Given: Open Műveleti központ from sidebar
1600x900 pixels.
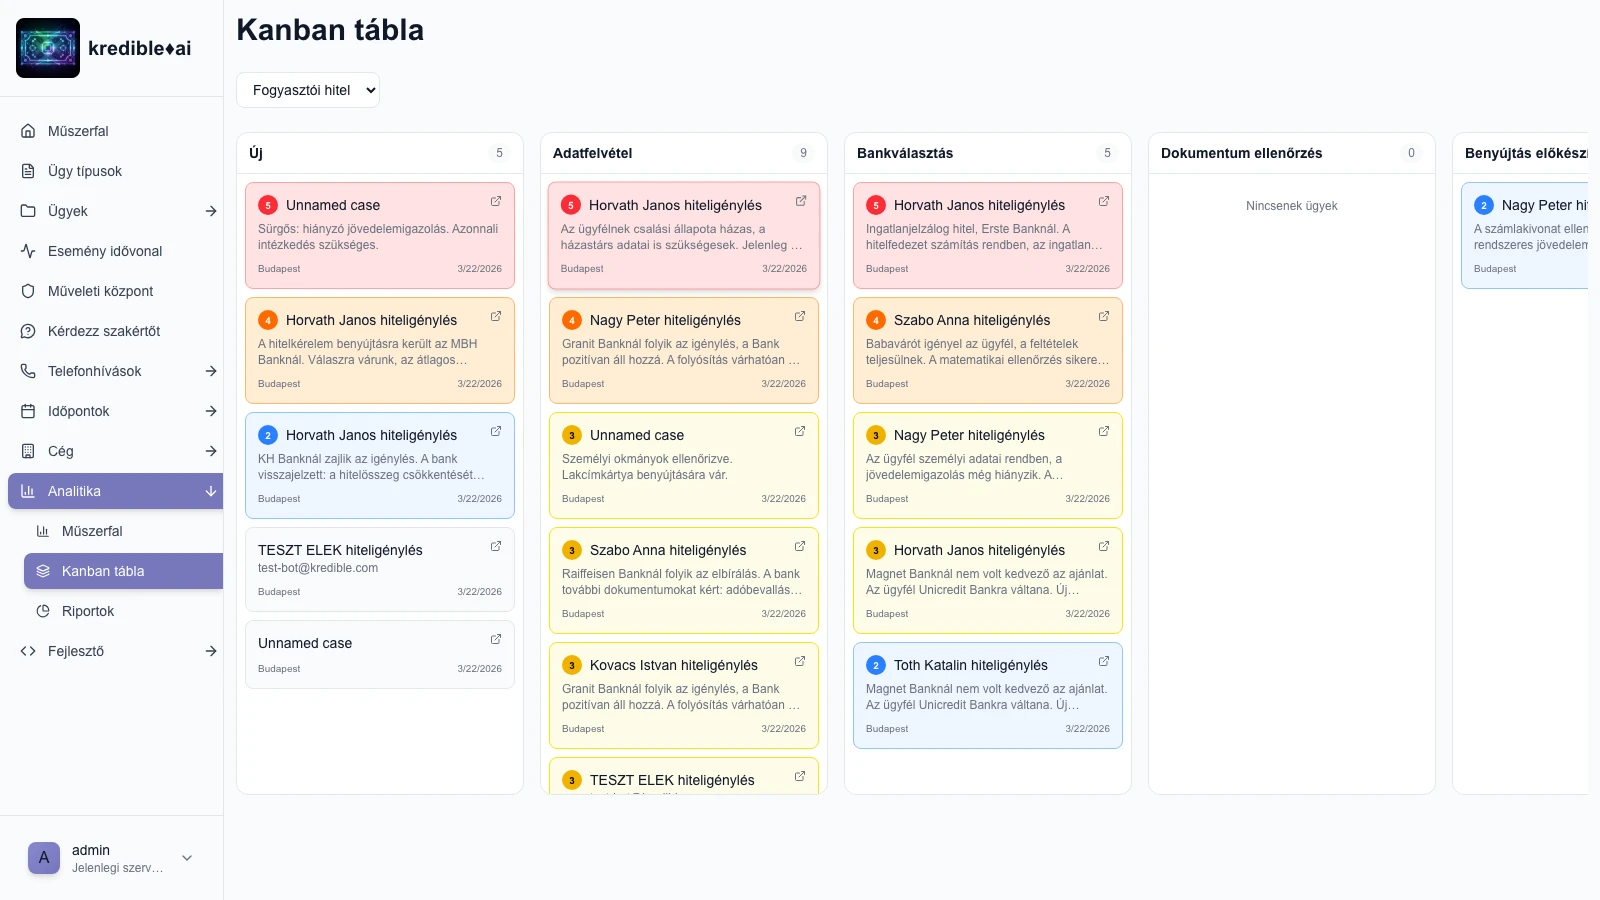Looking at the screenshot, I should pos(100,291).
